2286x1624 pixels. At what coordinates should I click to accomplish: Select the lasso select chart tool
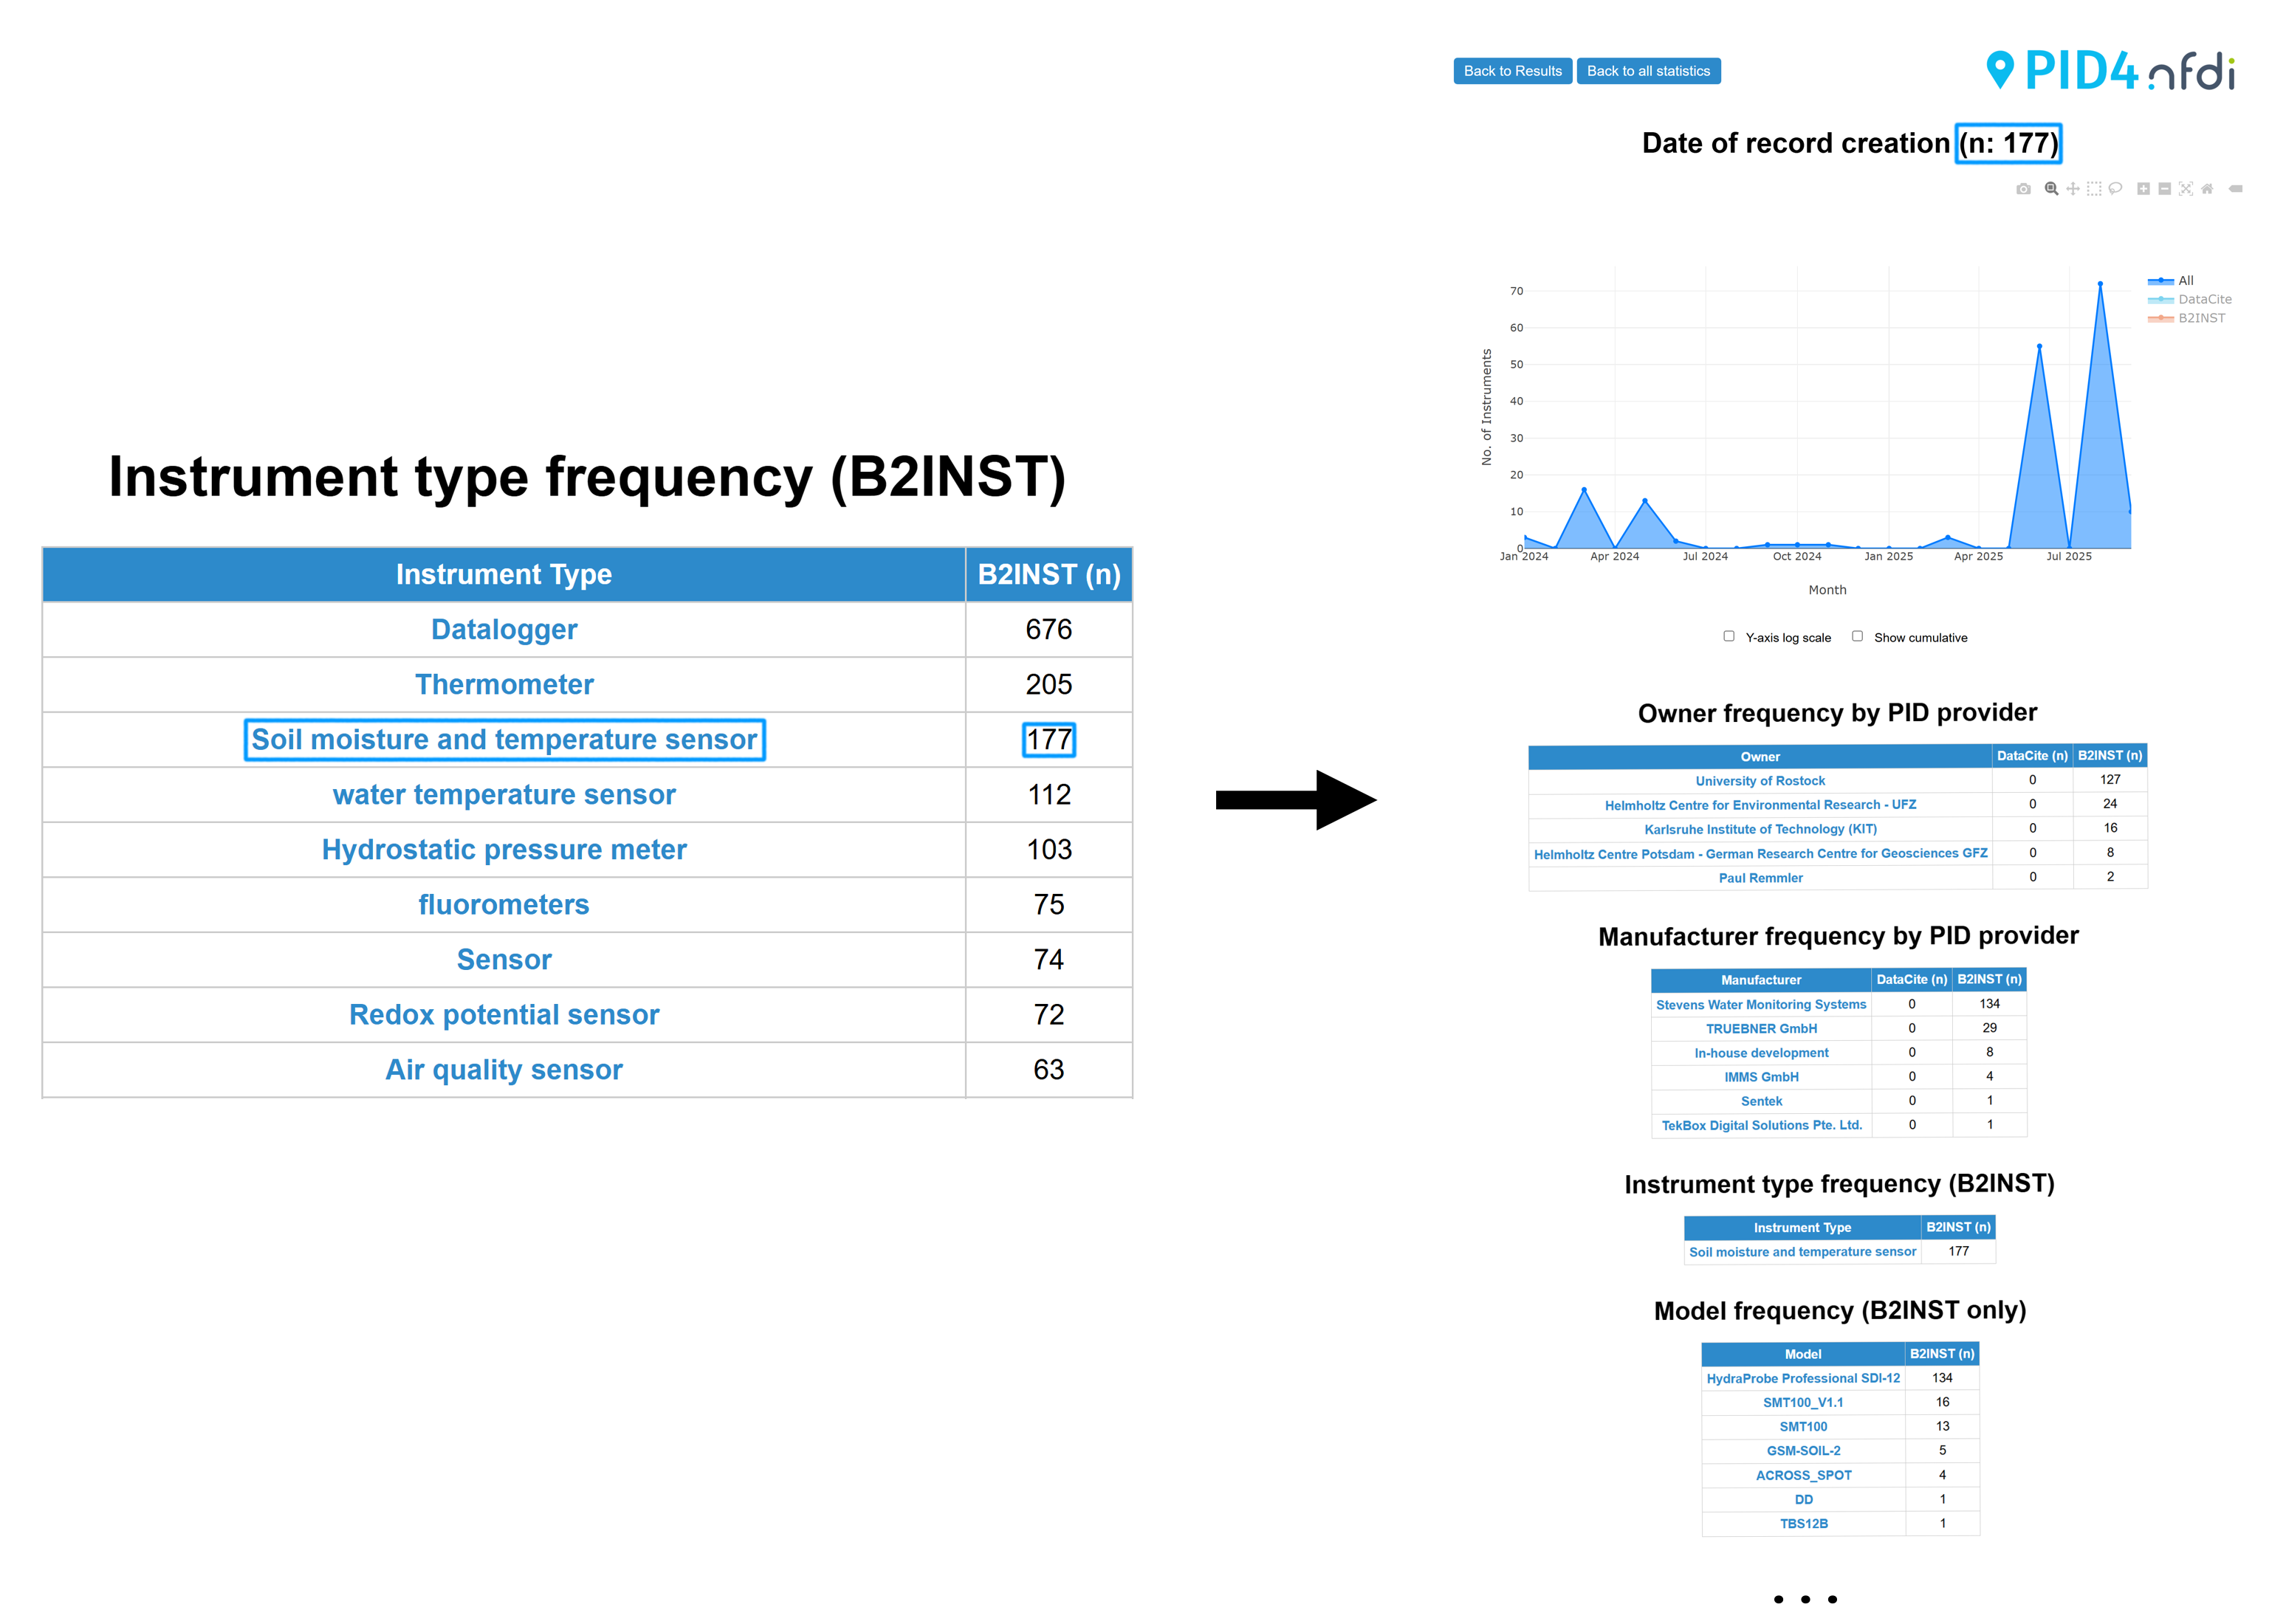click(2115, 189)
